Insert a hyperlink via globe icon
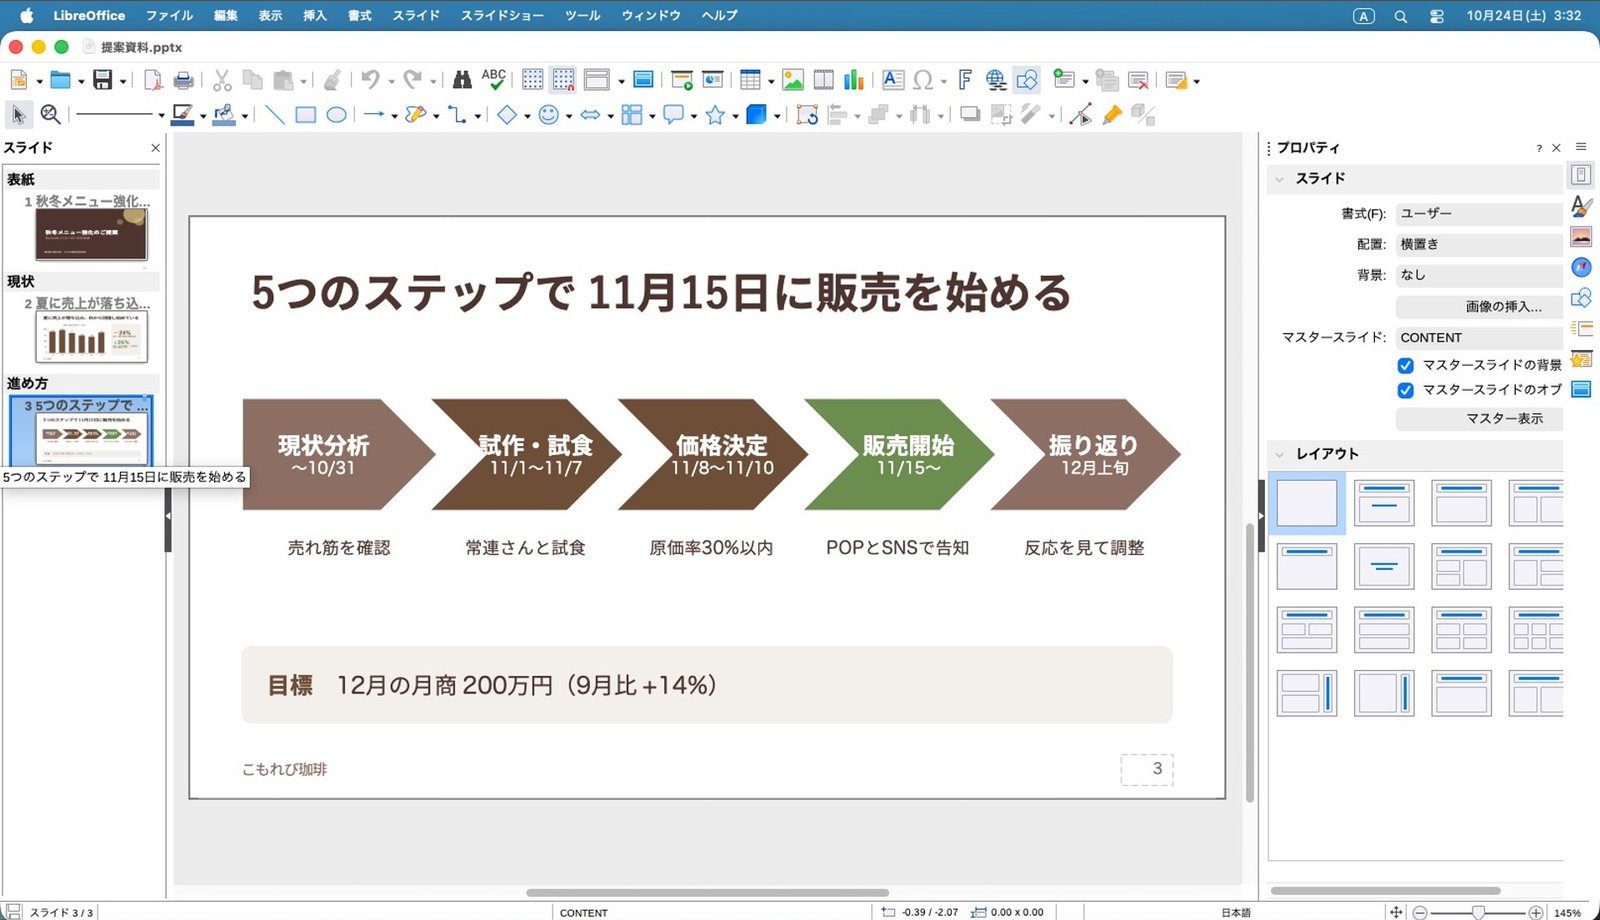Viewport: 1600px width, 920px height. [x=995, y=80]
